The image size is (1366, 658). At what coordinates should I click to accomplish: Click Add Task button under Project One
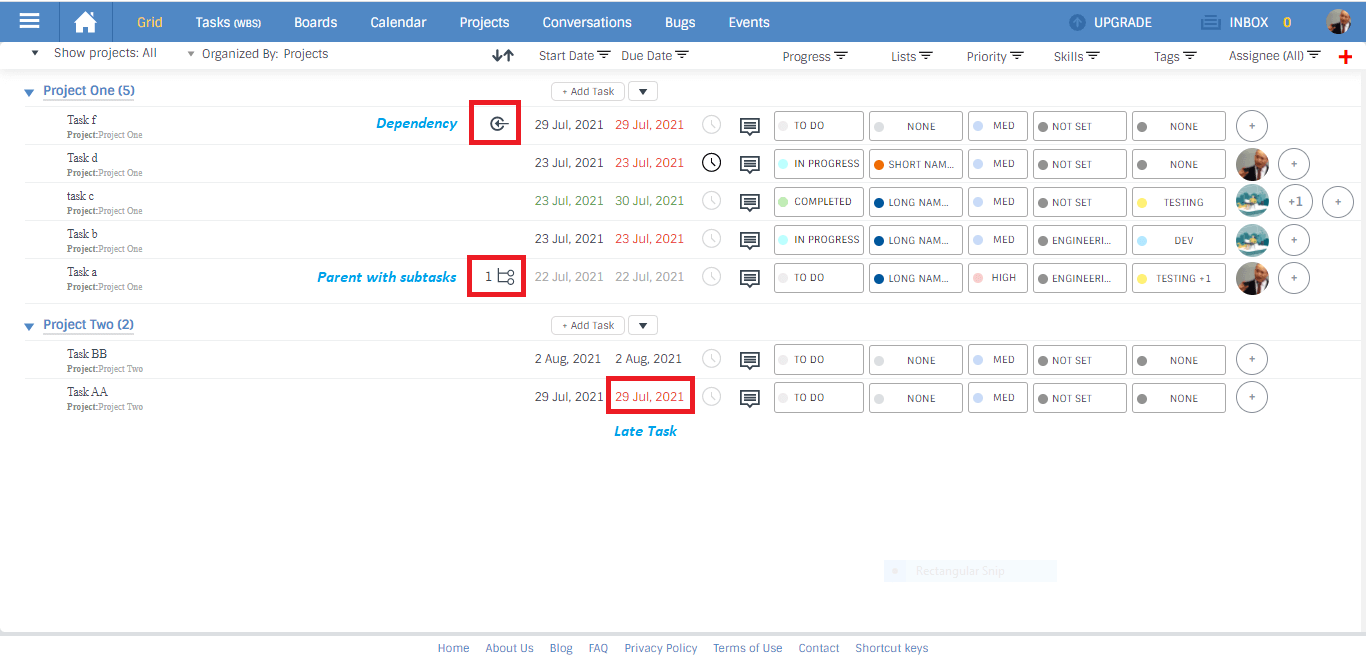coord(588,91)
